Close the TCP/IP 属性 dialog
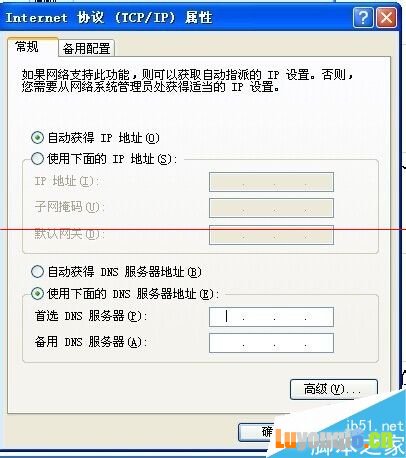This screenshot has width=406, height=458. point(387,17)
